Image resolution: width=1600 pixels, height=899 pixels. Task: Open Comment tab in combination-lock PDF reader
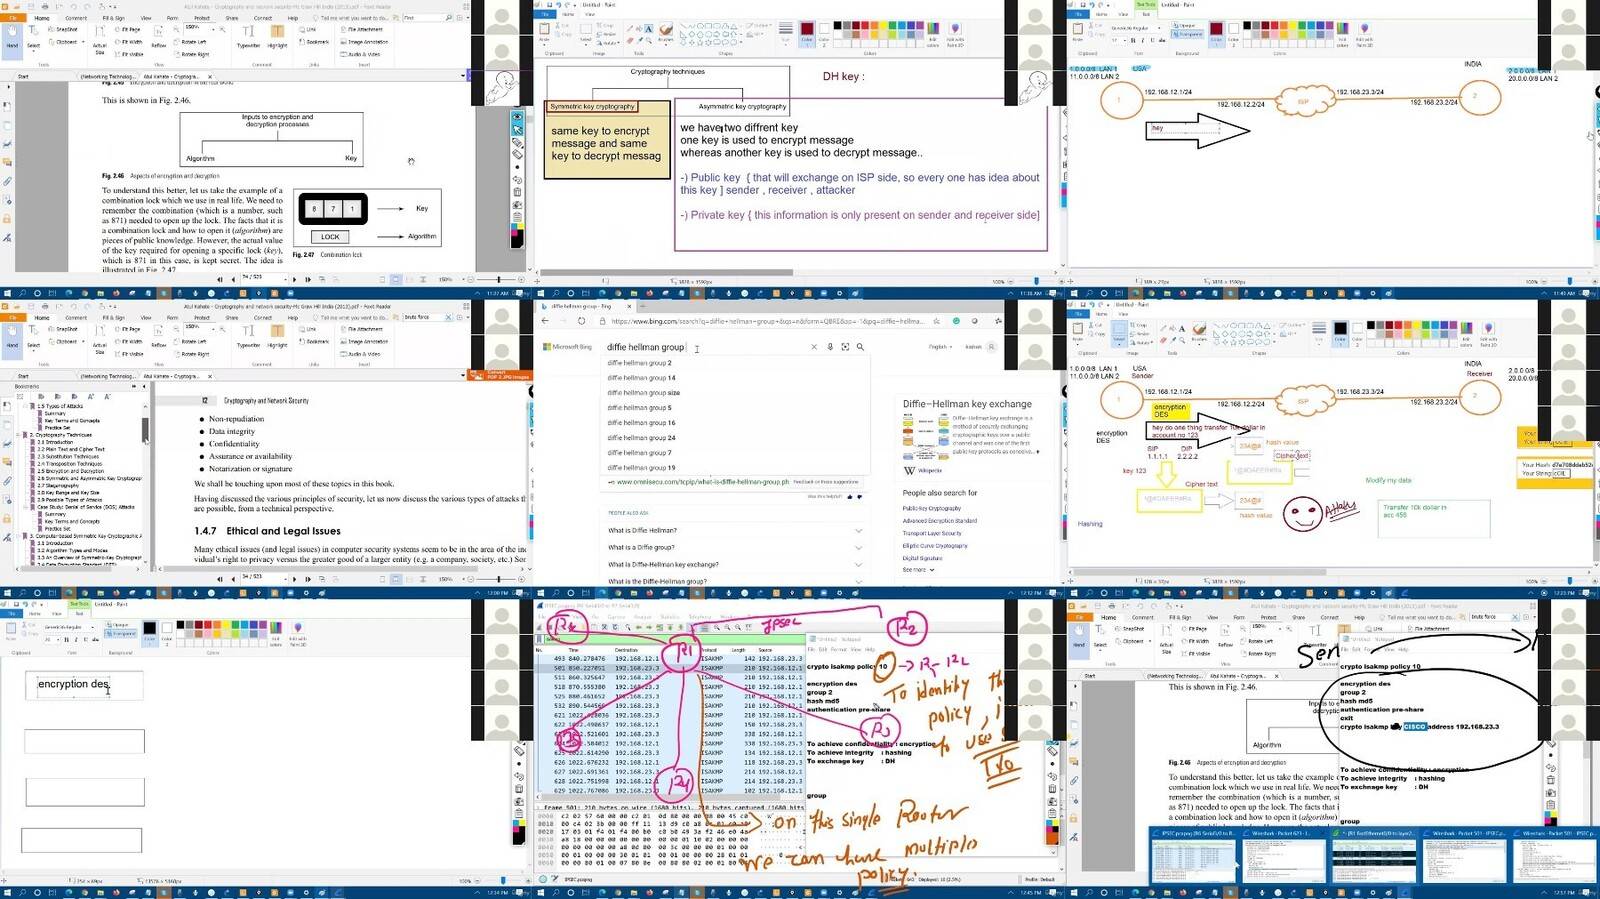coord(76,18)
